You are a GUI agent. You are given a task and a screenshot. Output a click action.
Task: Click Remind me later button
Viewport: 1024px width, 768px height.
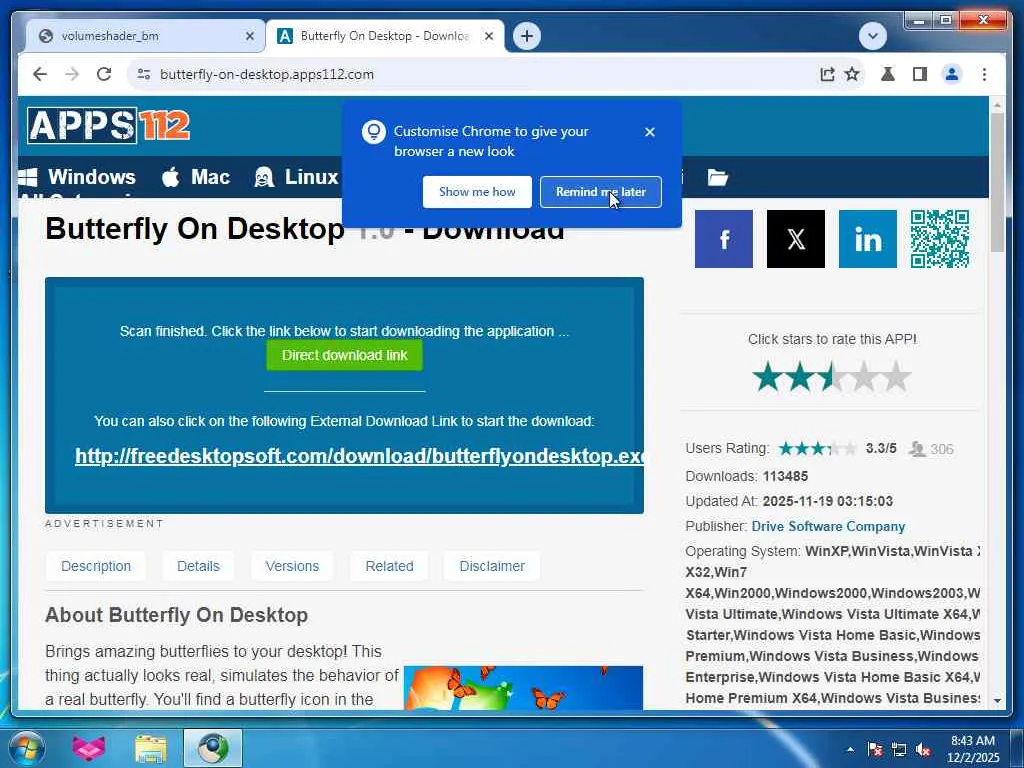point(601,192)
